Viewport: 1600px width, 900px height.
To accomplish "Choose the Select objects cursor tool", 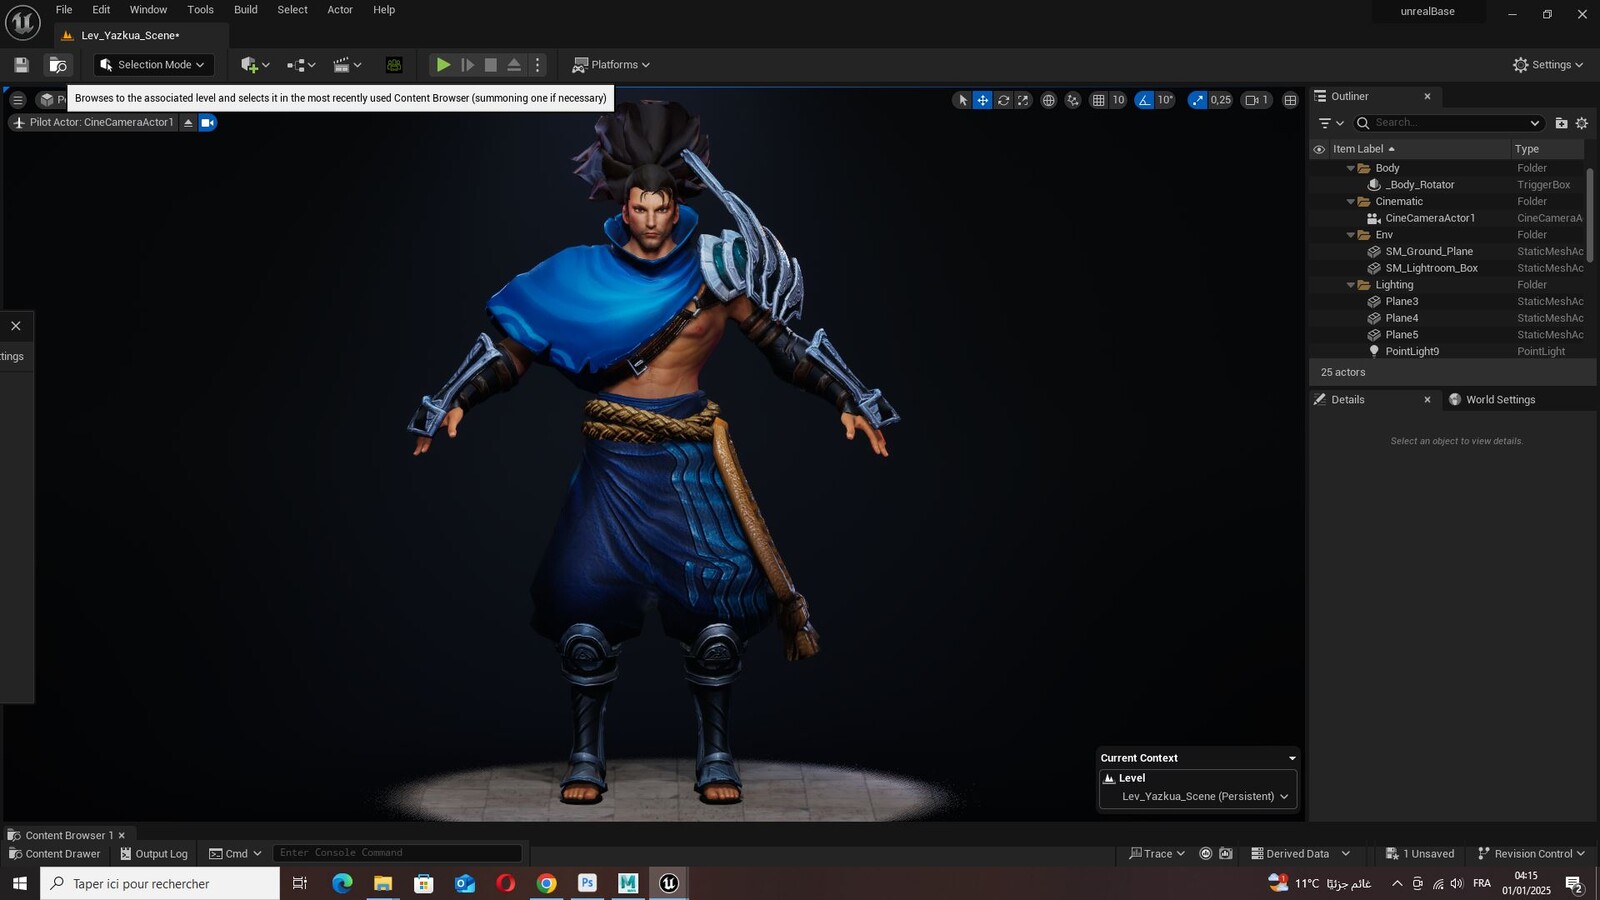I will pos(963,100).
